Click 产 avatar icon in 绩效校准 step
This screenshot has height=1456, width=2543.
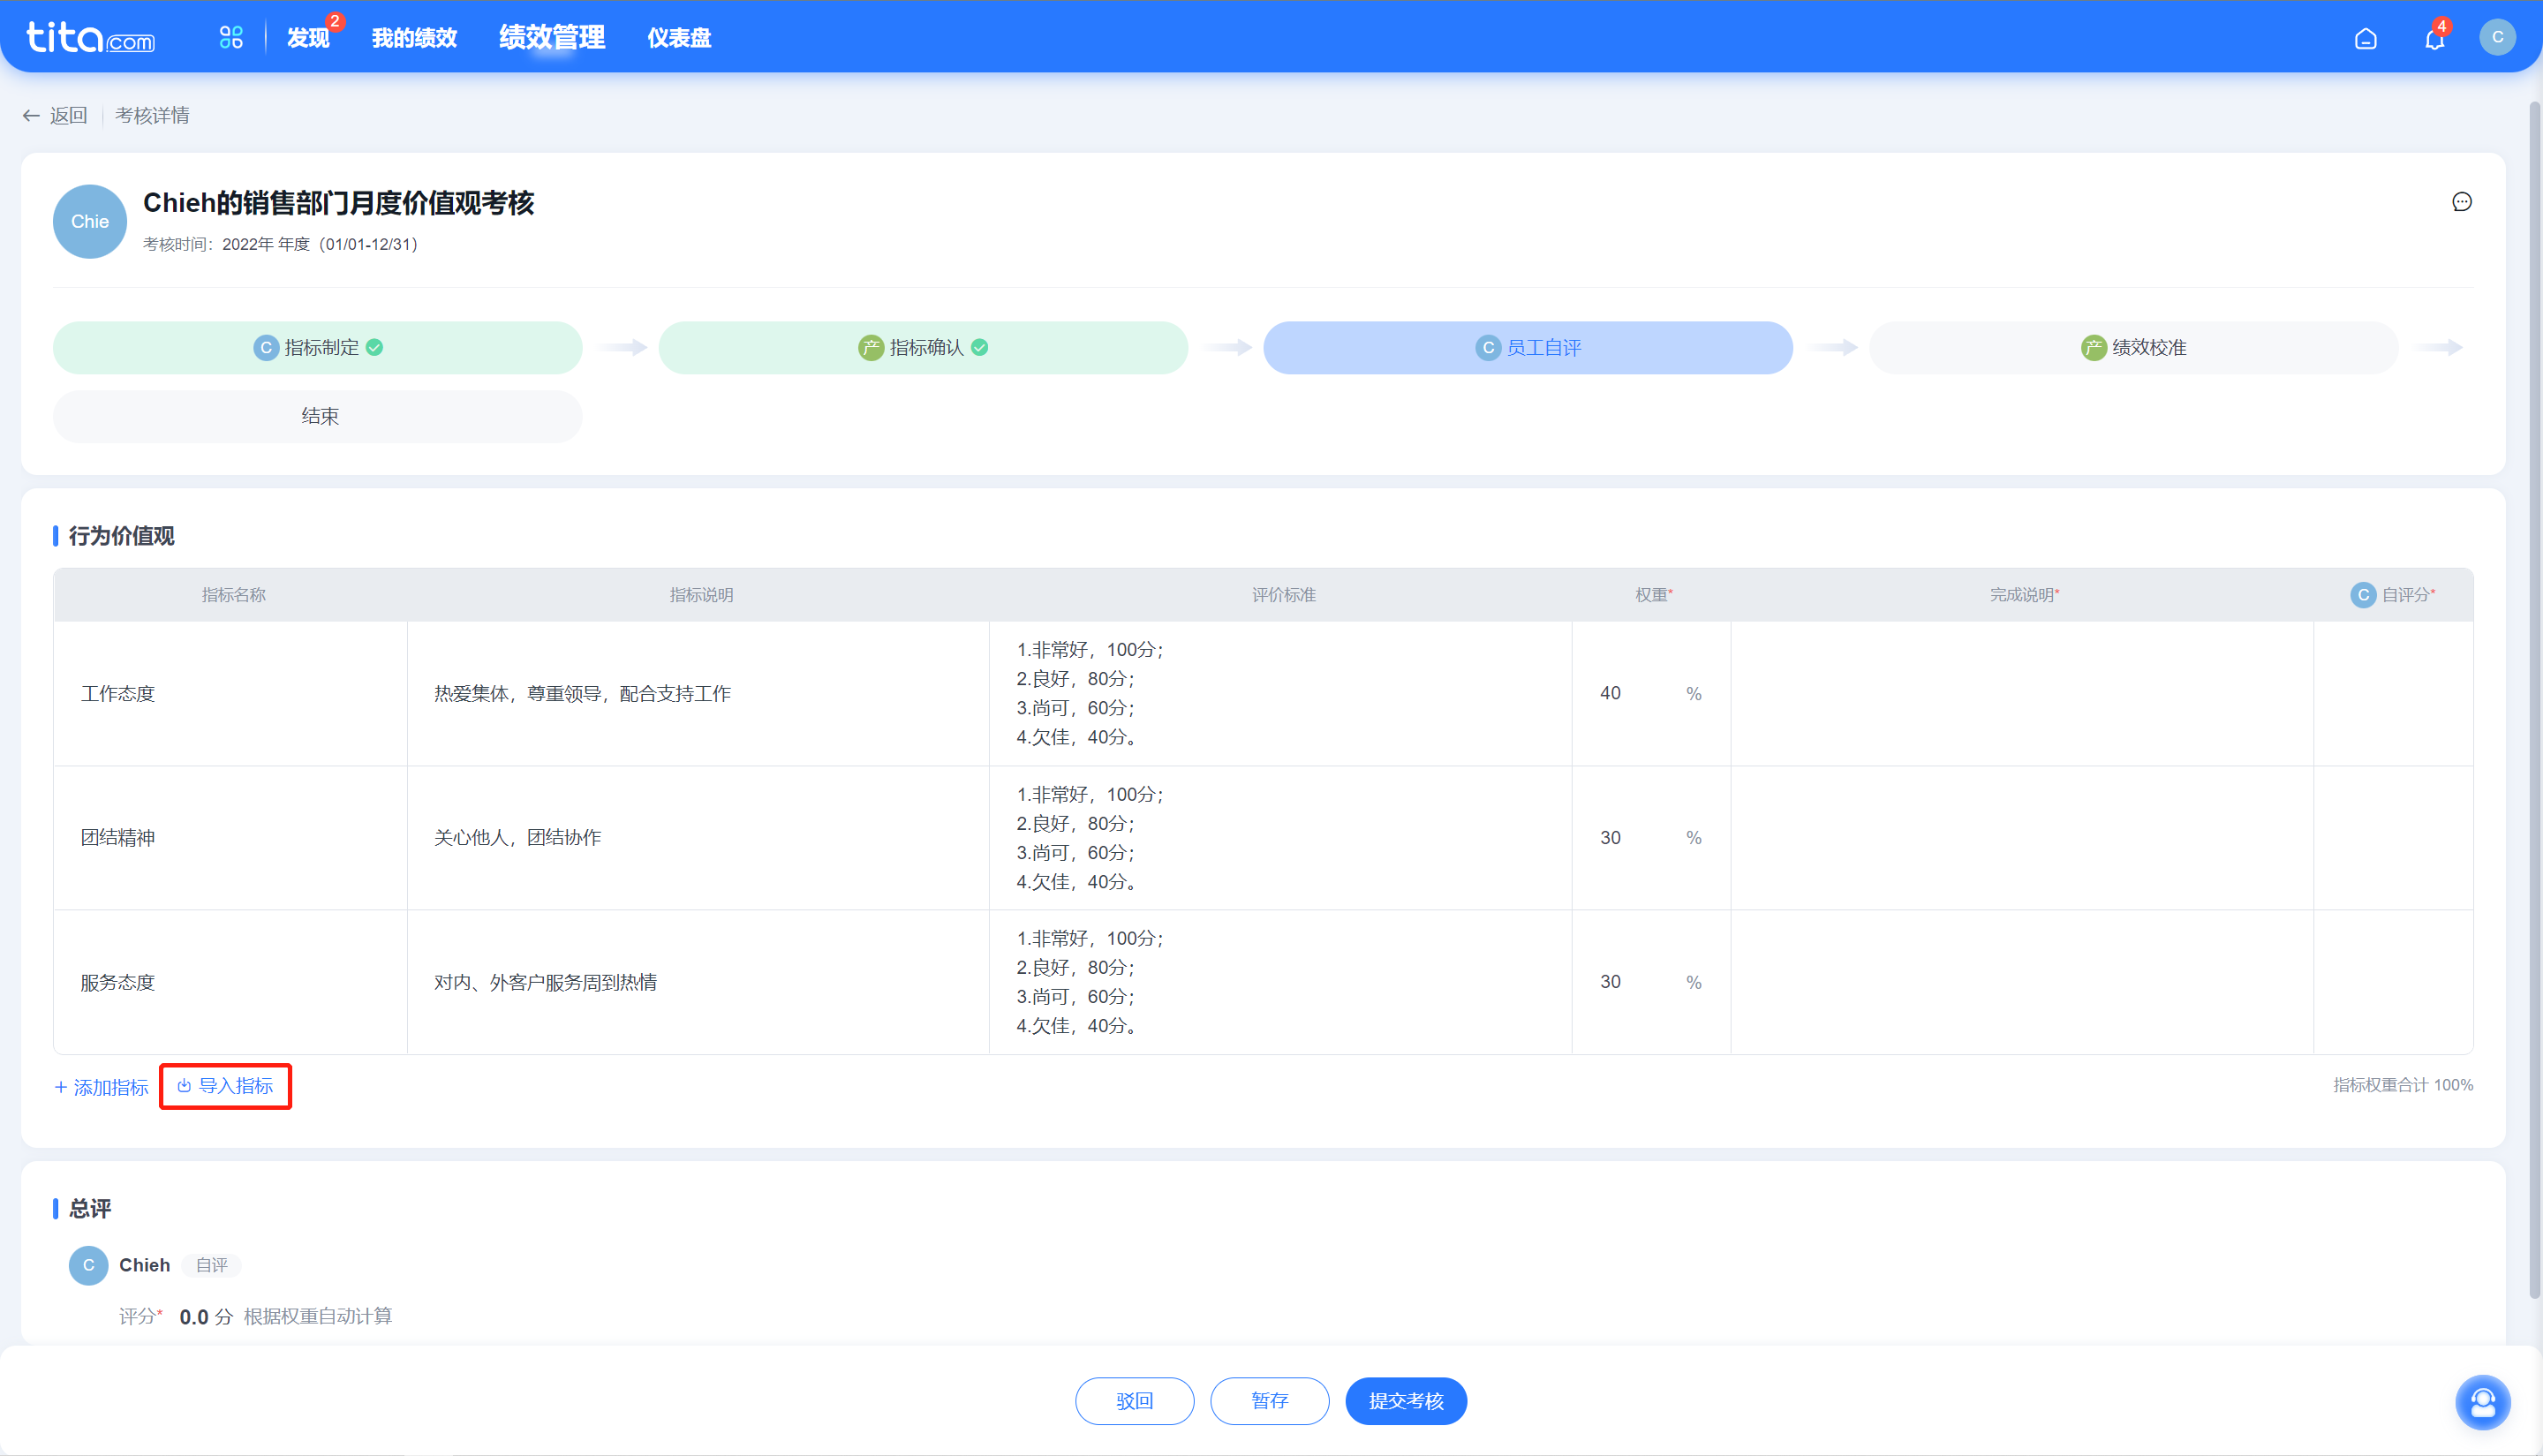(x=2093, y=348)
